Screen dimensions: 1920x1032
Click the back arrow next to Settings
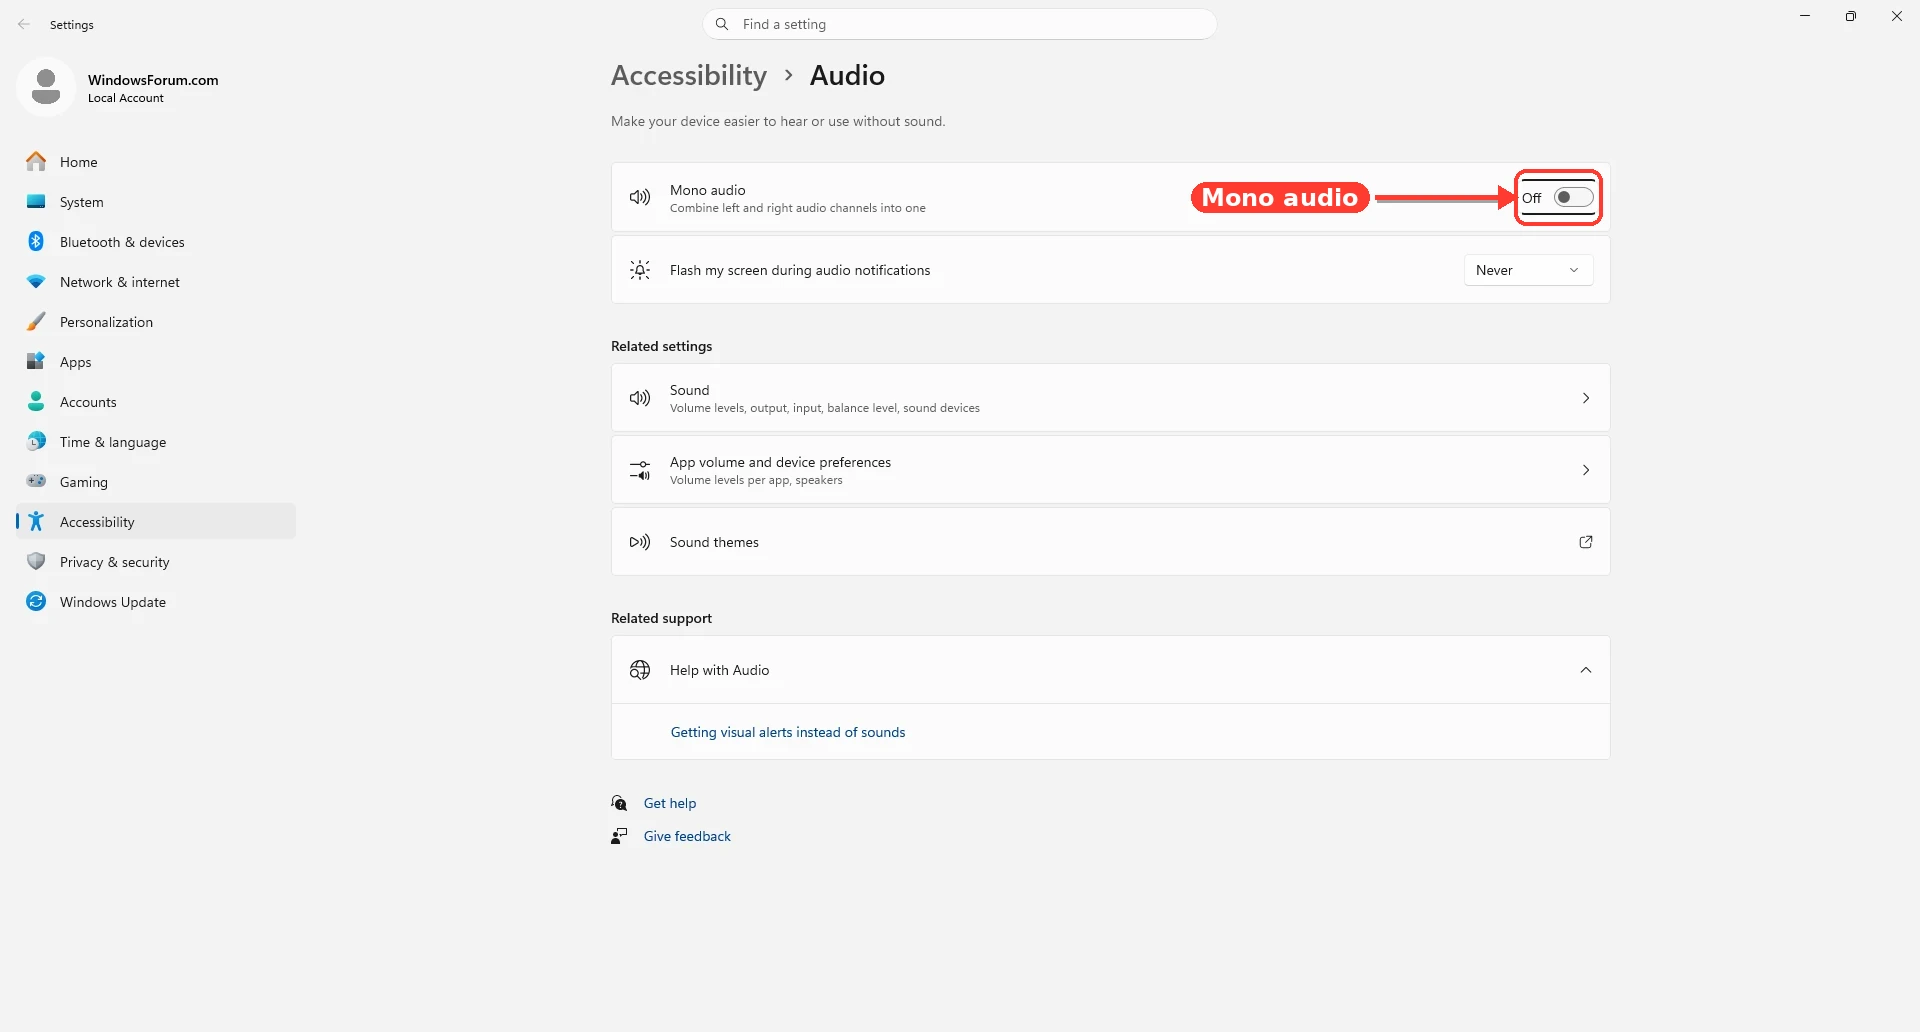[24, 24]
